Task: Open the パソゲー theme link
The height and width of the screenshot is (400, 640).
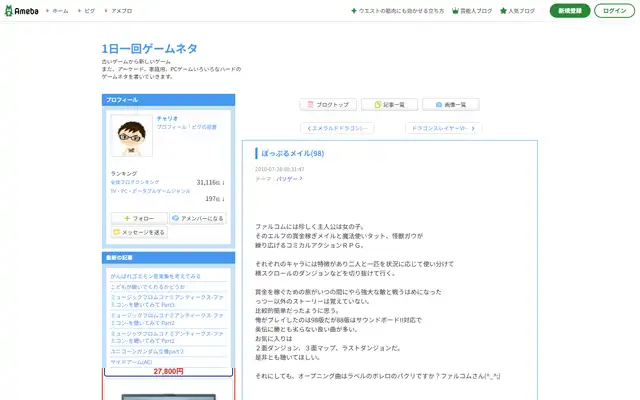Action: [289, 179]
